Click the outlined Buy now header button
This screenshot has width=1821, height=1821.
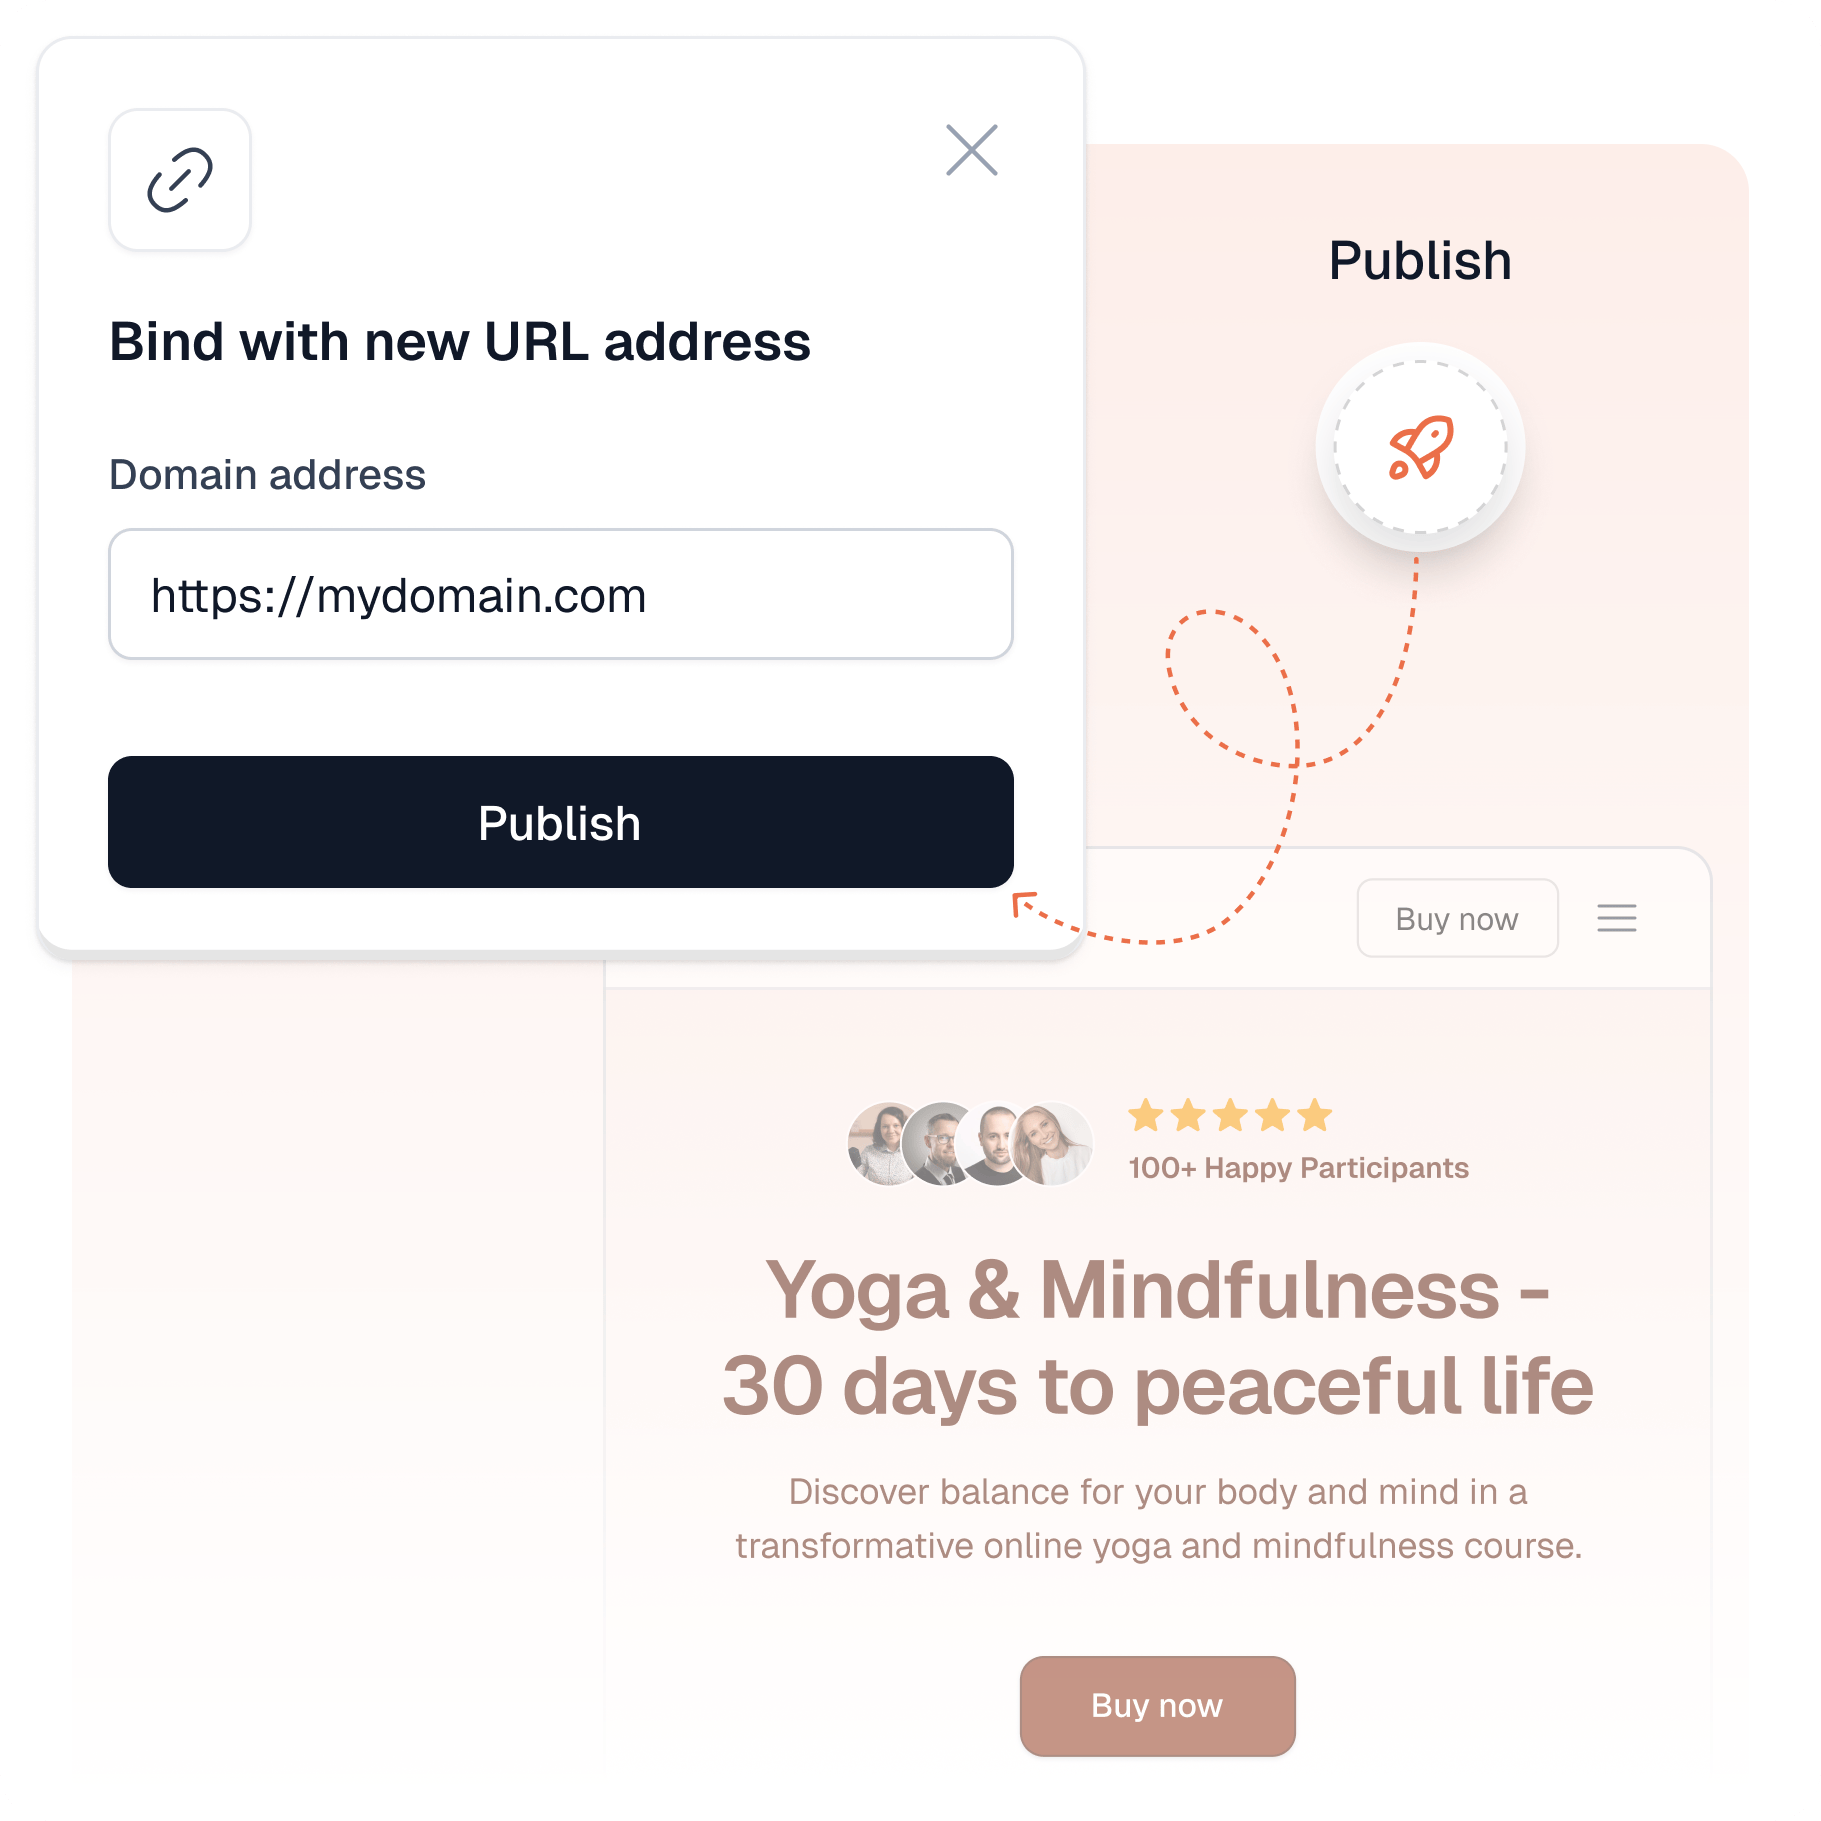pos(1457,918)
